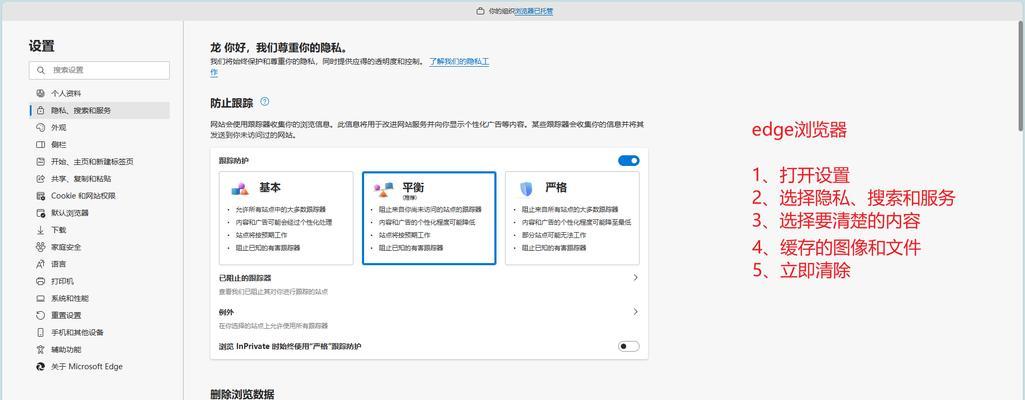Click the 浏览器已托管 link in banner
1025x400 pixels.
pos(534,11)
